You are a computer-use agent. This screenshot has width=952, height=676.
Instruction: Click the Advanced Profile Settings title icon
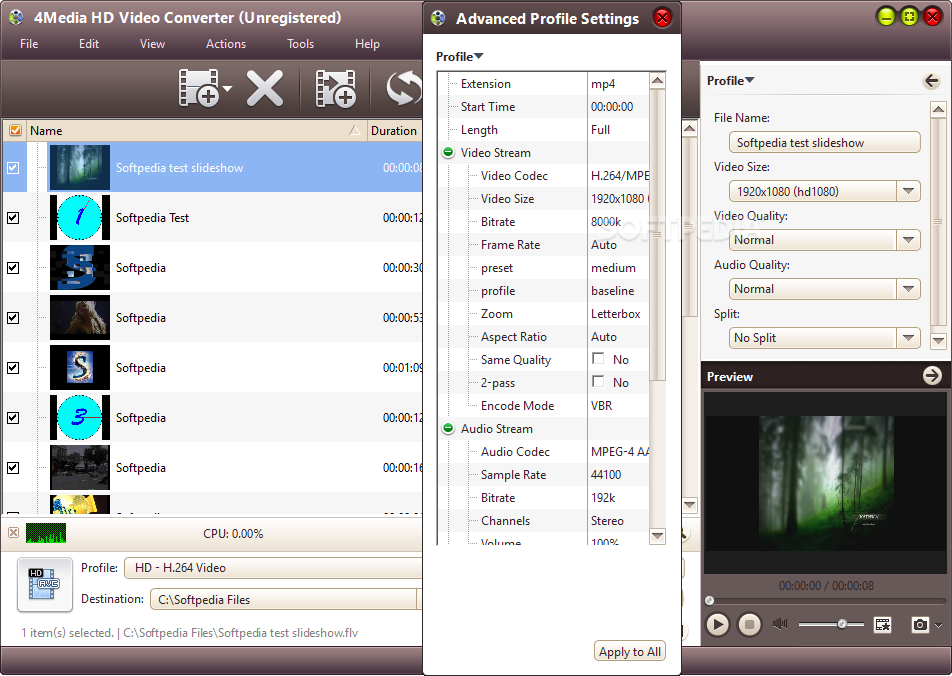pyautogui.click(x=438, y=19)
